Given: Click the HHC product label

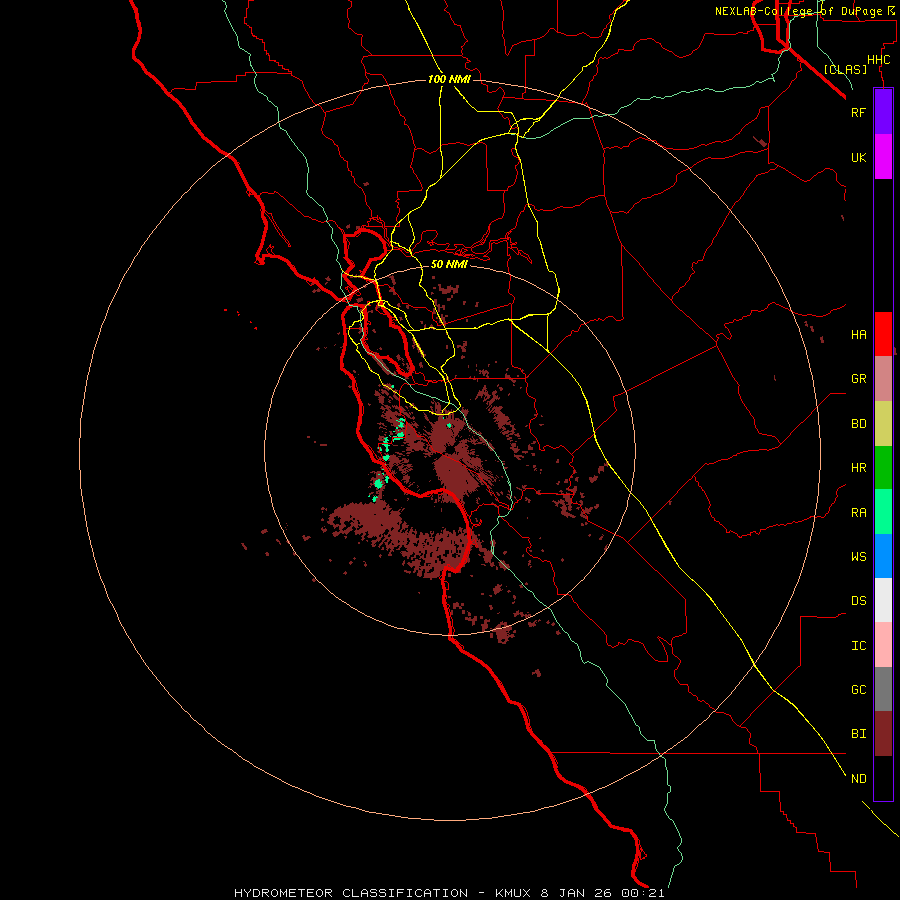Looking at the screenshot, I should click(x=878, y=60).
